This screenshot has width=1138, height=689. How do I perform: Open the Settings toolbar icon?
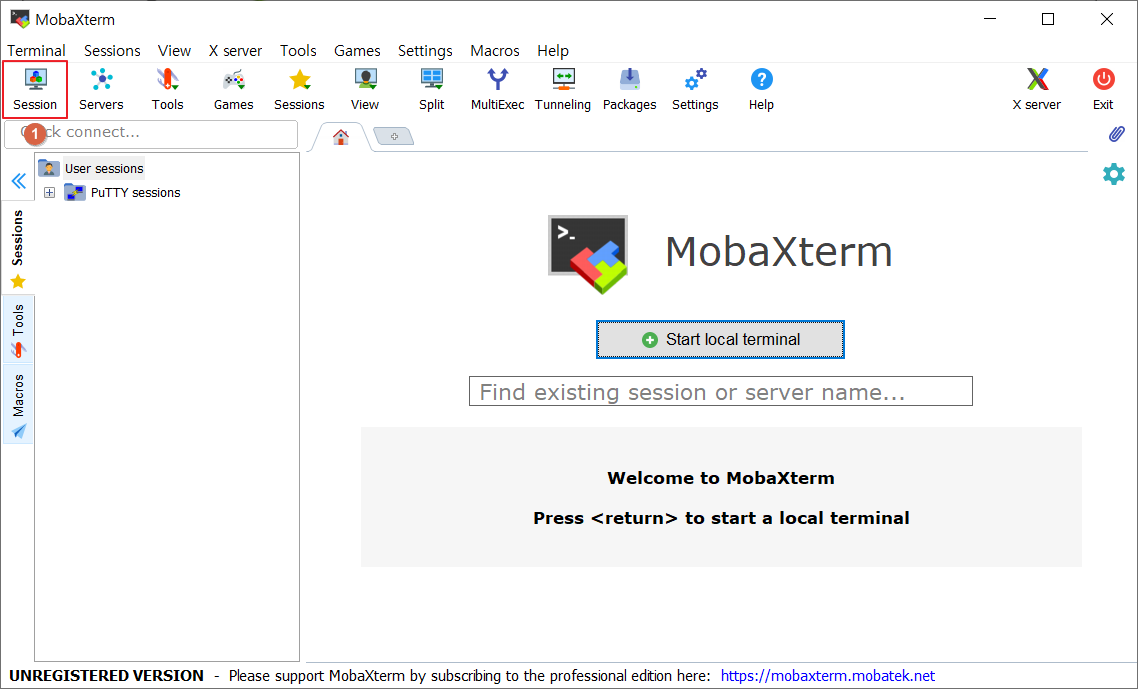click(x=695, y=89)
